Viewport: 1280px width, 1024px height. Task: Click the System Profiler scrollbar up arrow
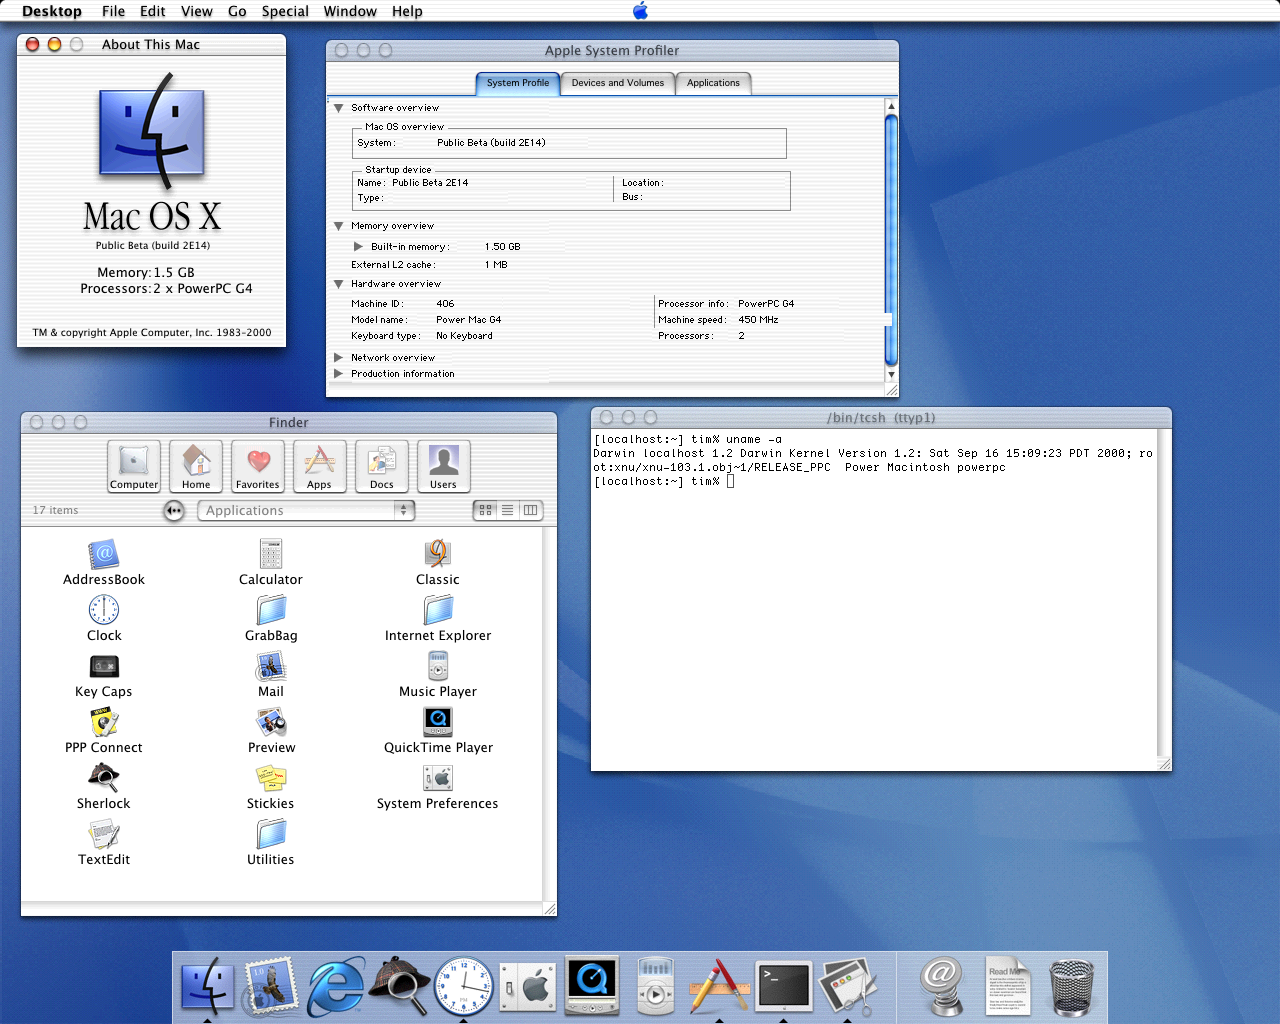(891, 105)
